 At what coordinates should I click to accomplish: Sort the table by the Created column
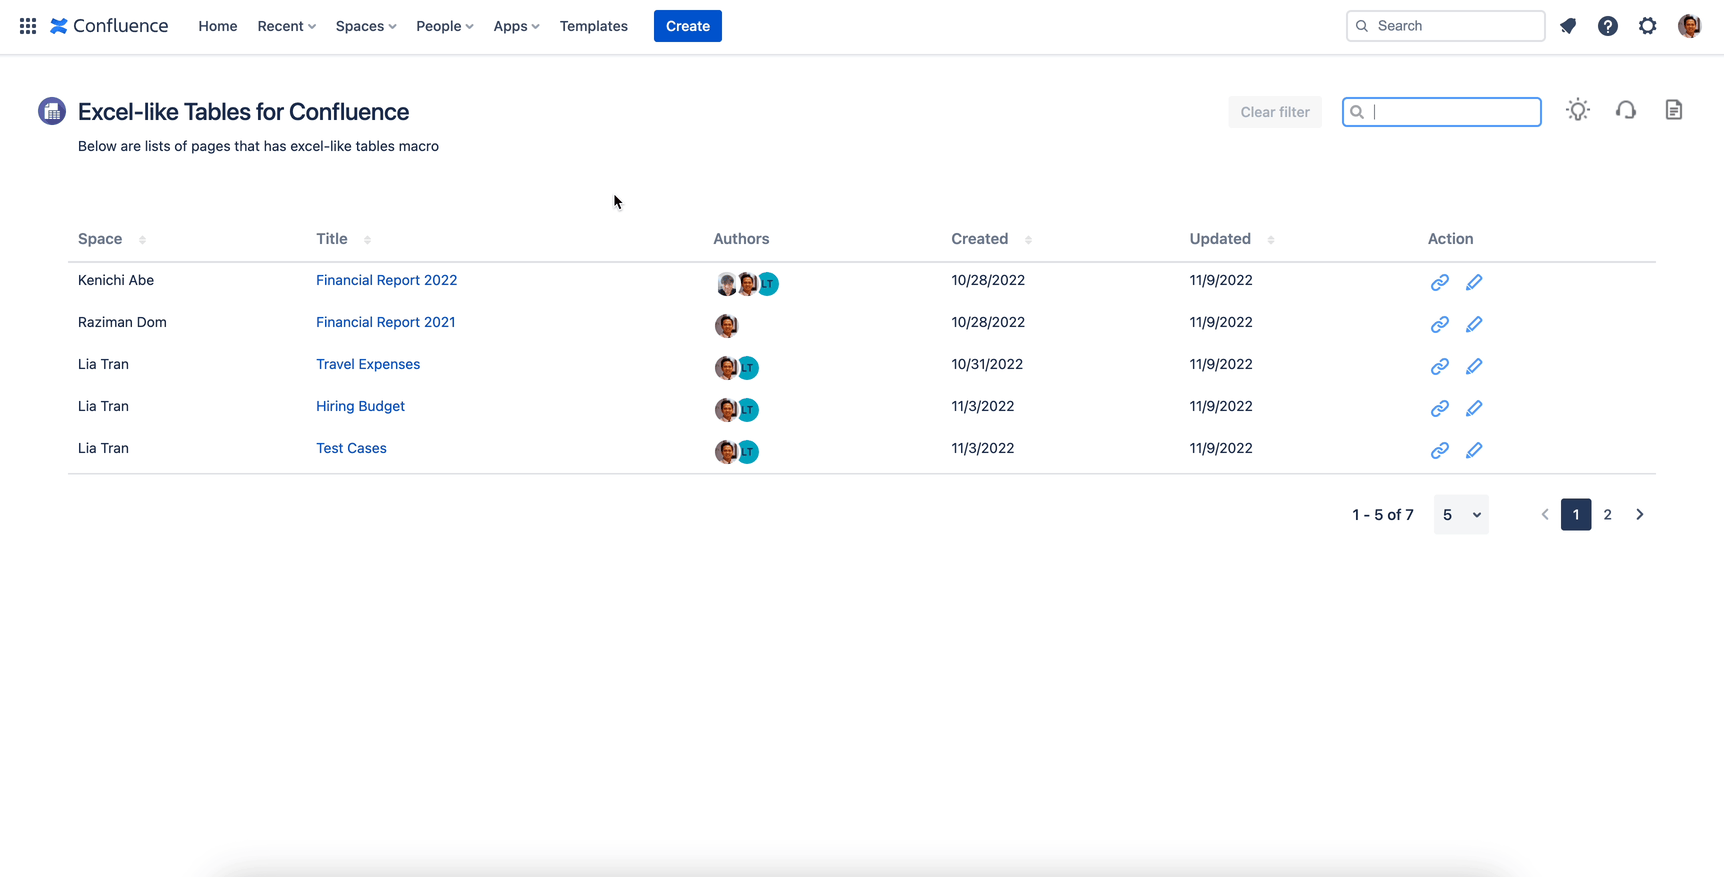(1028, 240)
